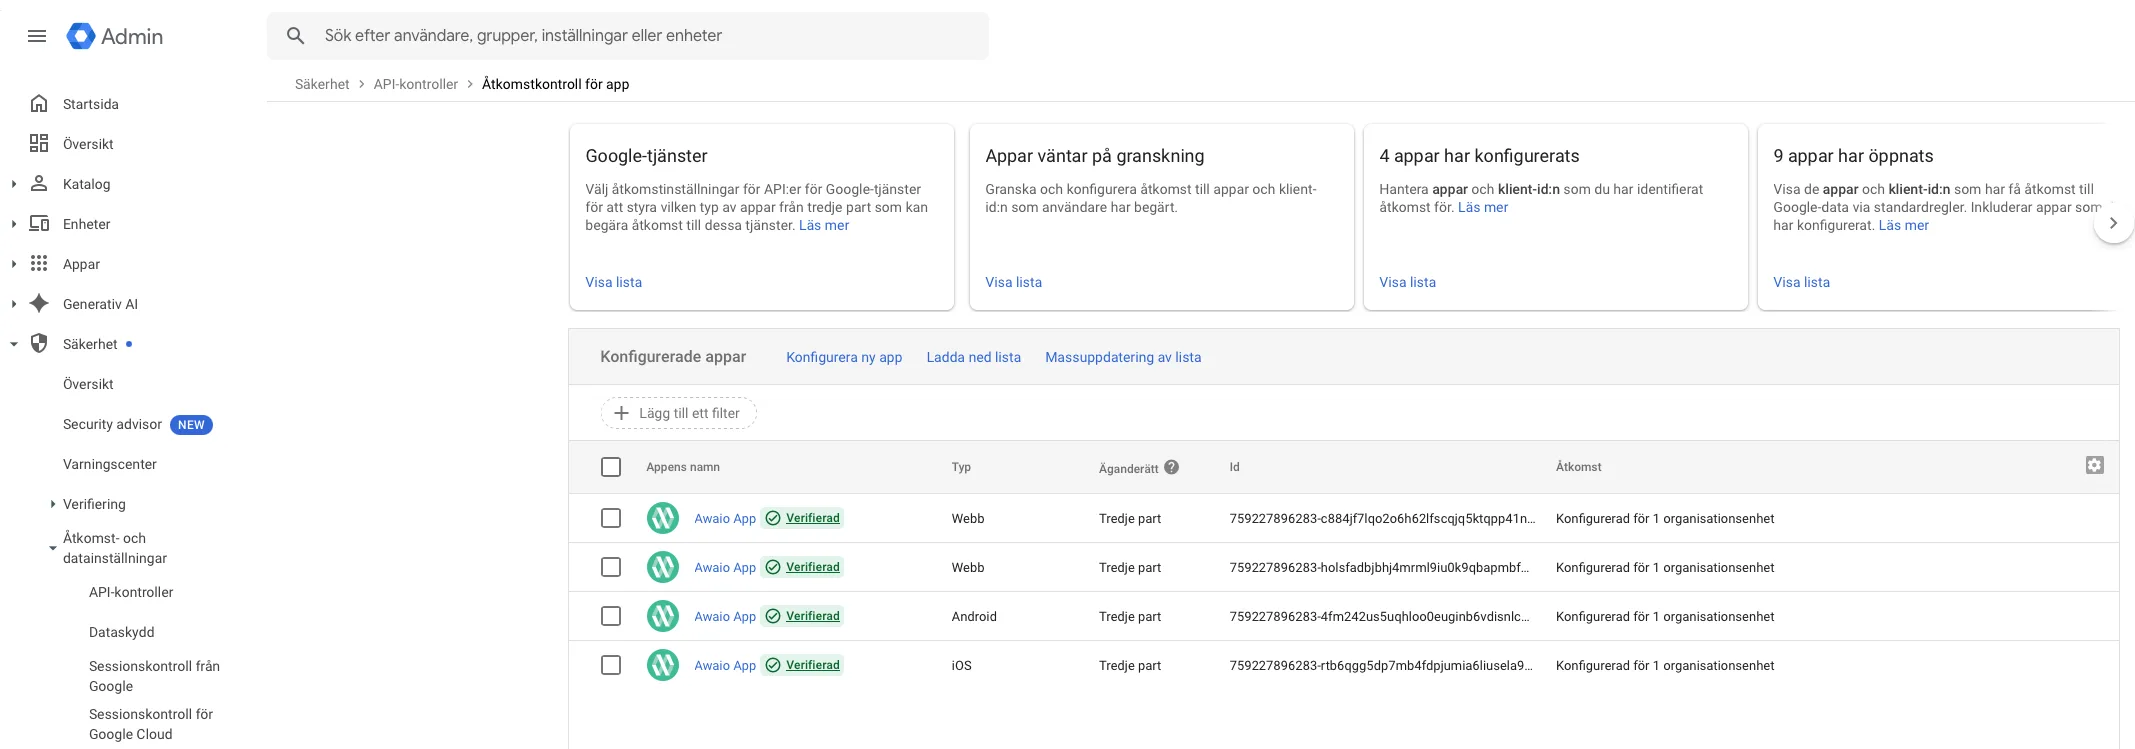Viewport: 2135px width, 749px height.
Task: Click the Generativ AI sparkle icon
Action: [39, 304]
